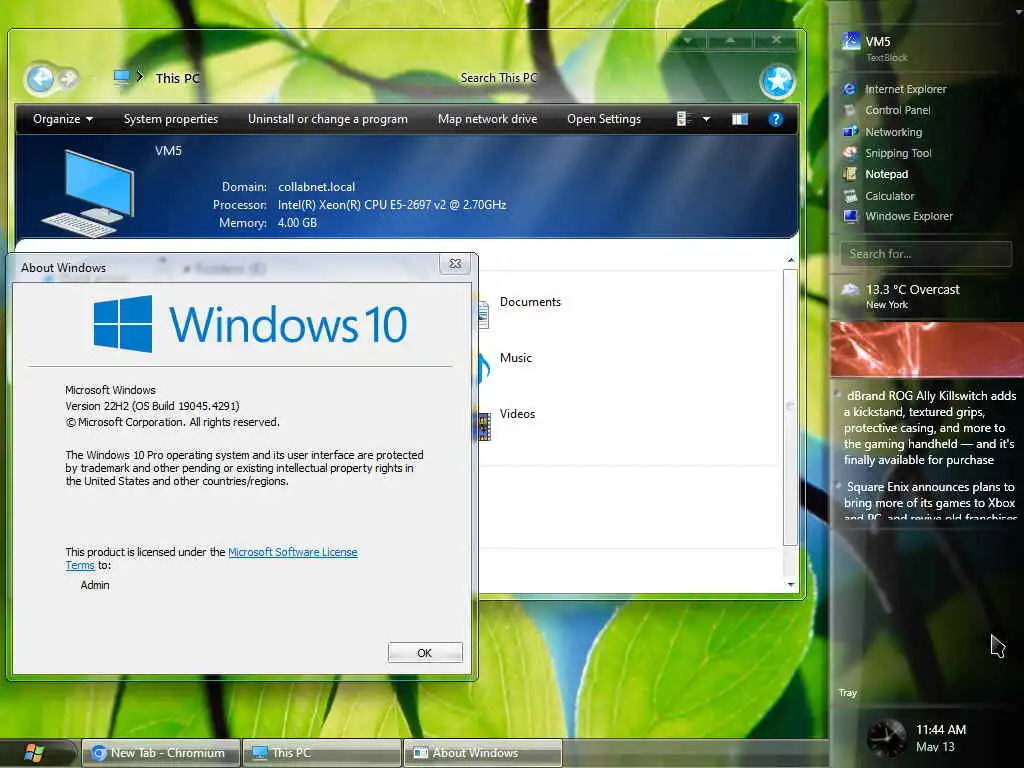Close the About Windows dialog
This screenshot has width=1024, height=768.
click(455, 264)
